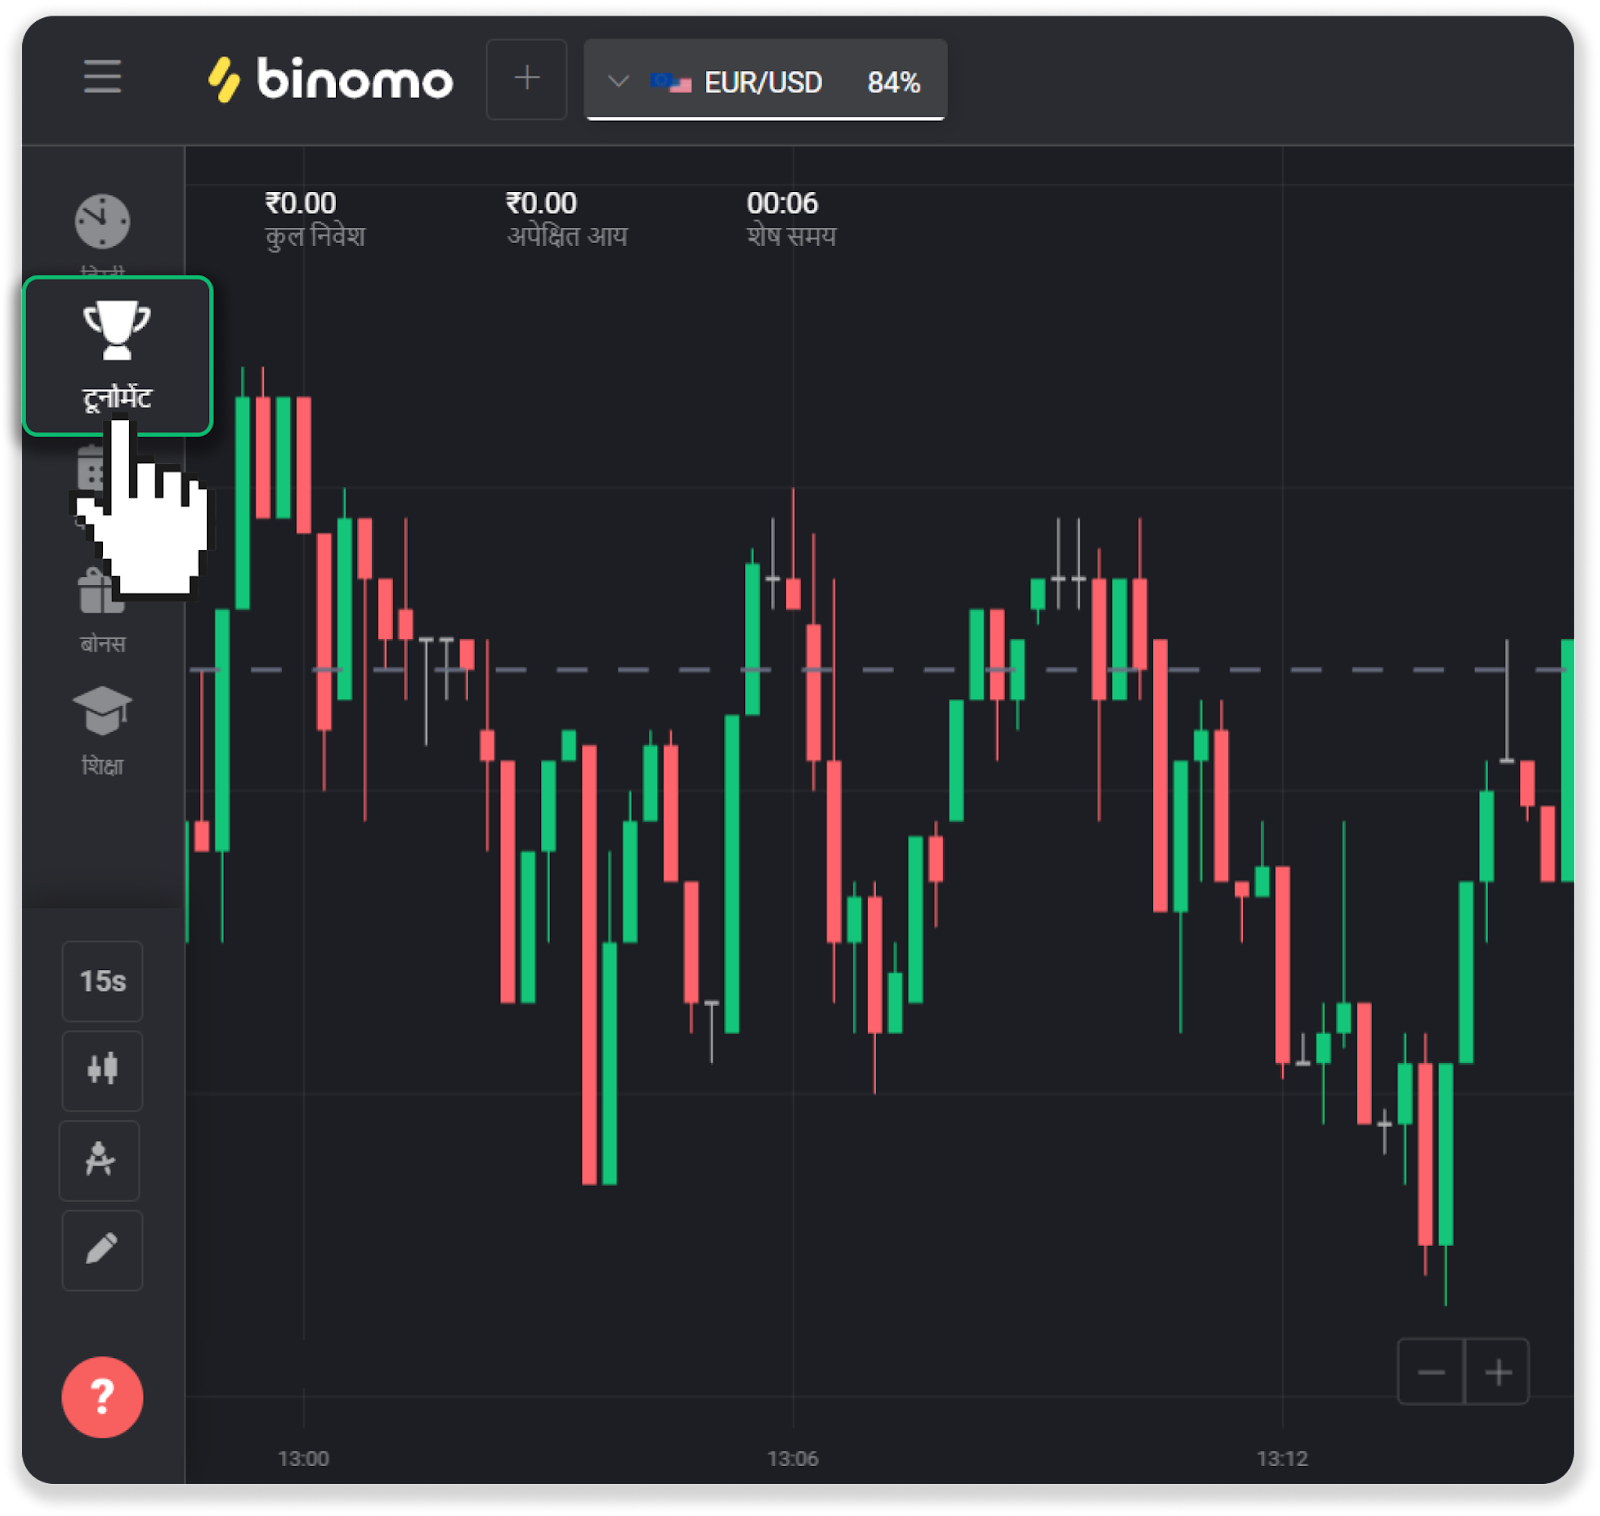
Task: Open the bonus gift icon
Action: (101, 592)
